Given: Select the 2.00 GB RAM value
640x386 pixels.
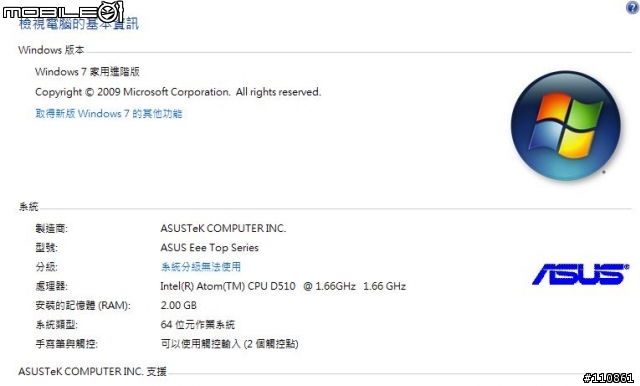Looking at the screenshot, I should [178, 305].
